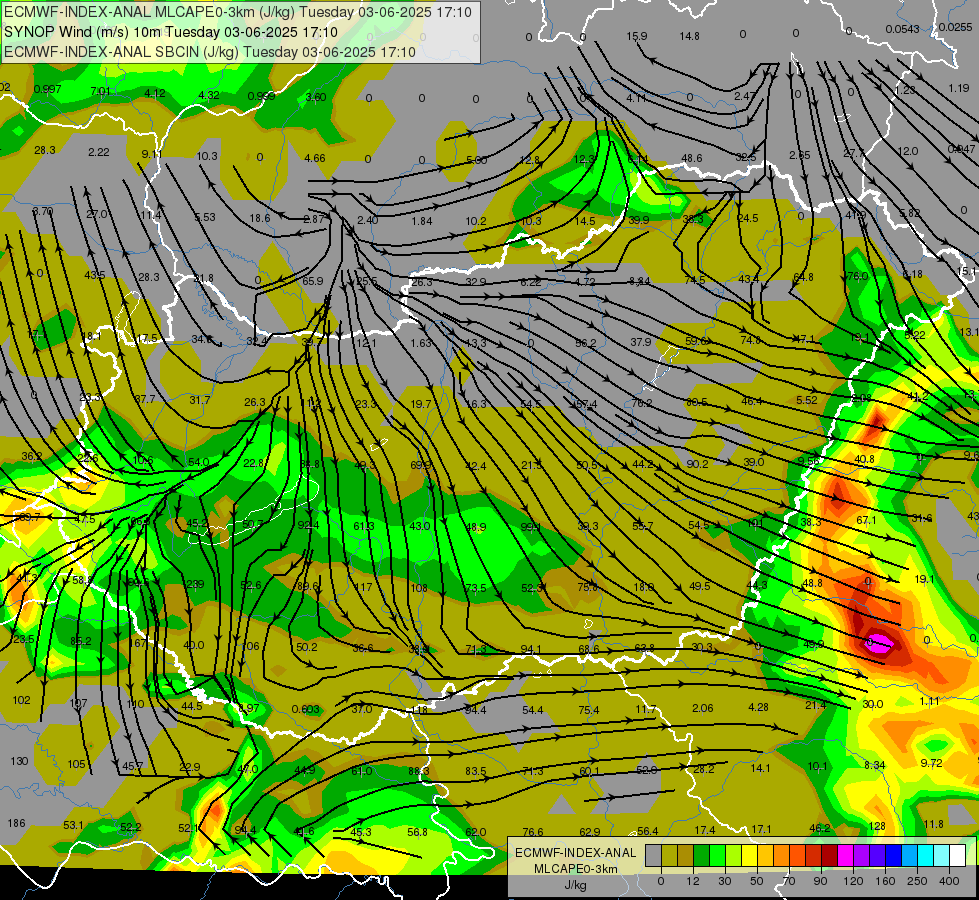Click the map value 0.997
The image size is (979, 900).
point(47,89)
